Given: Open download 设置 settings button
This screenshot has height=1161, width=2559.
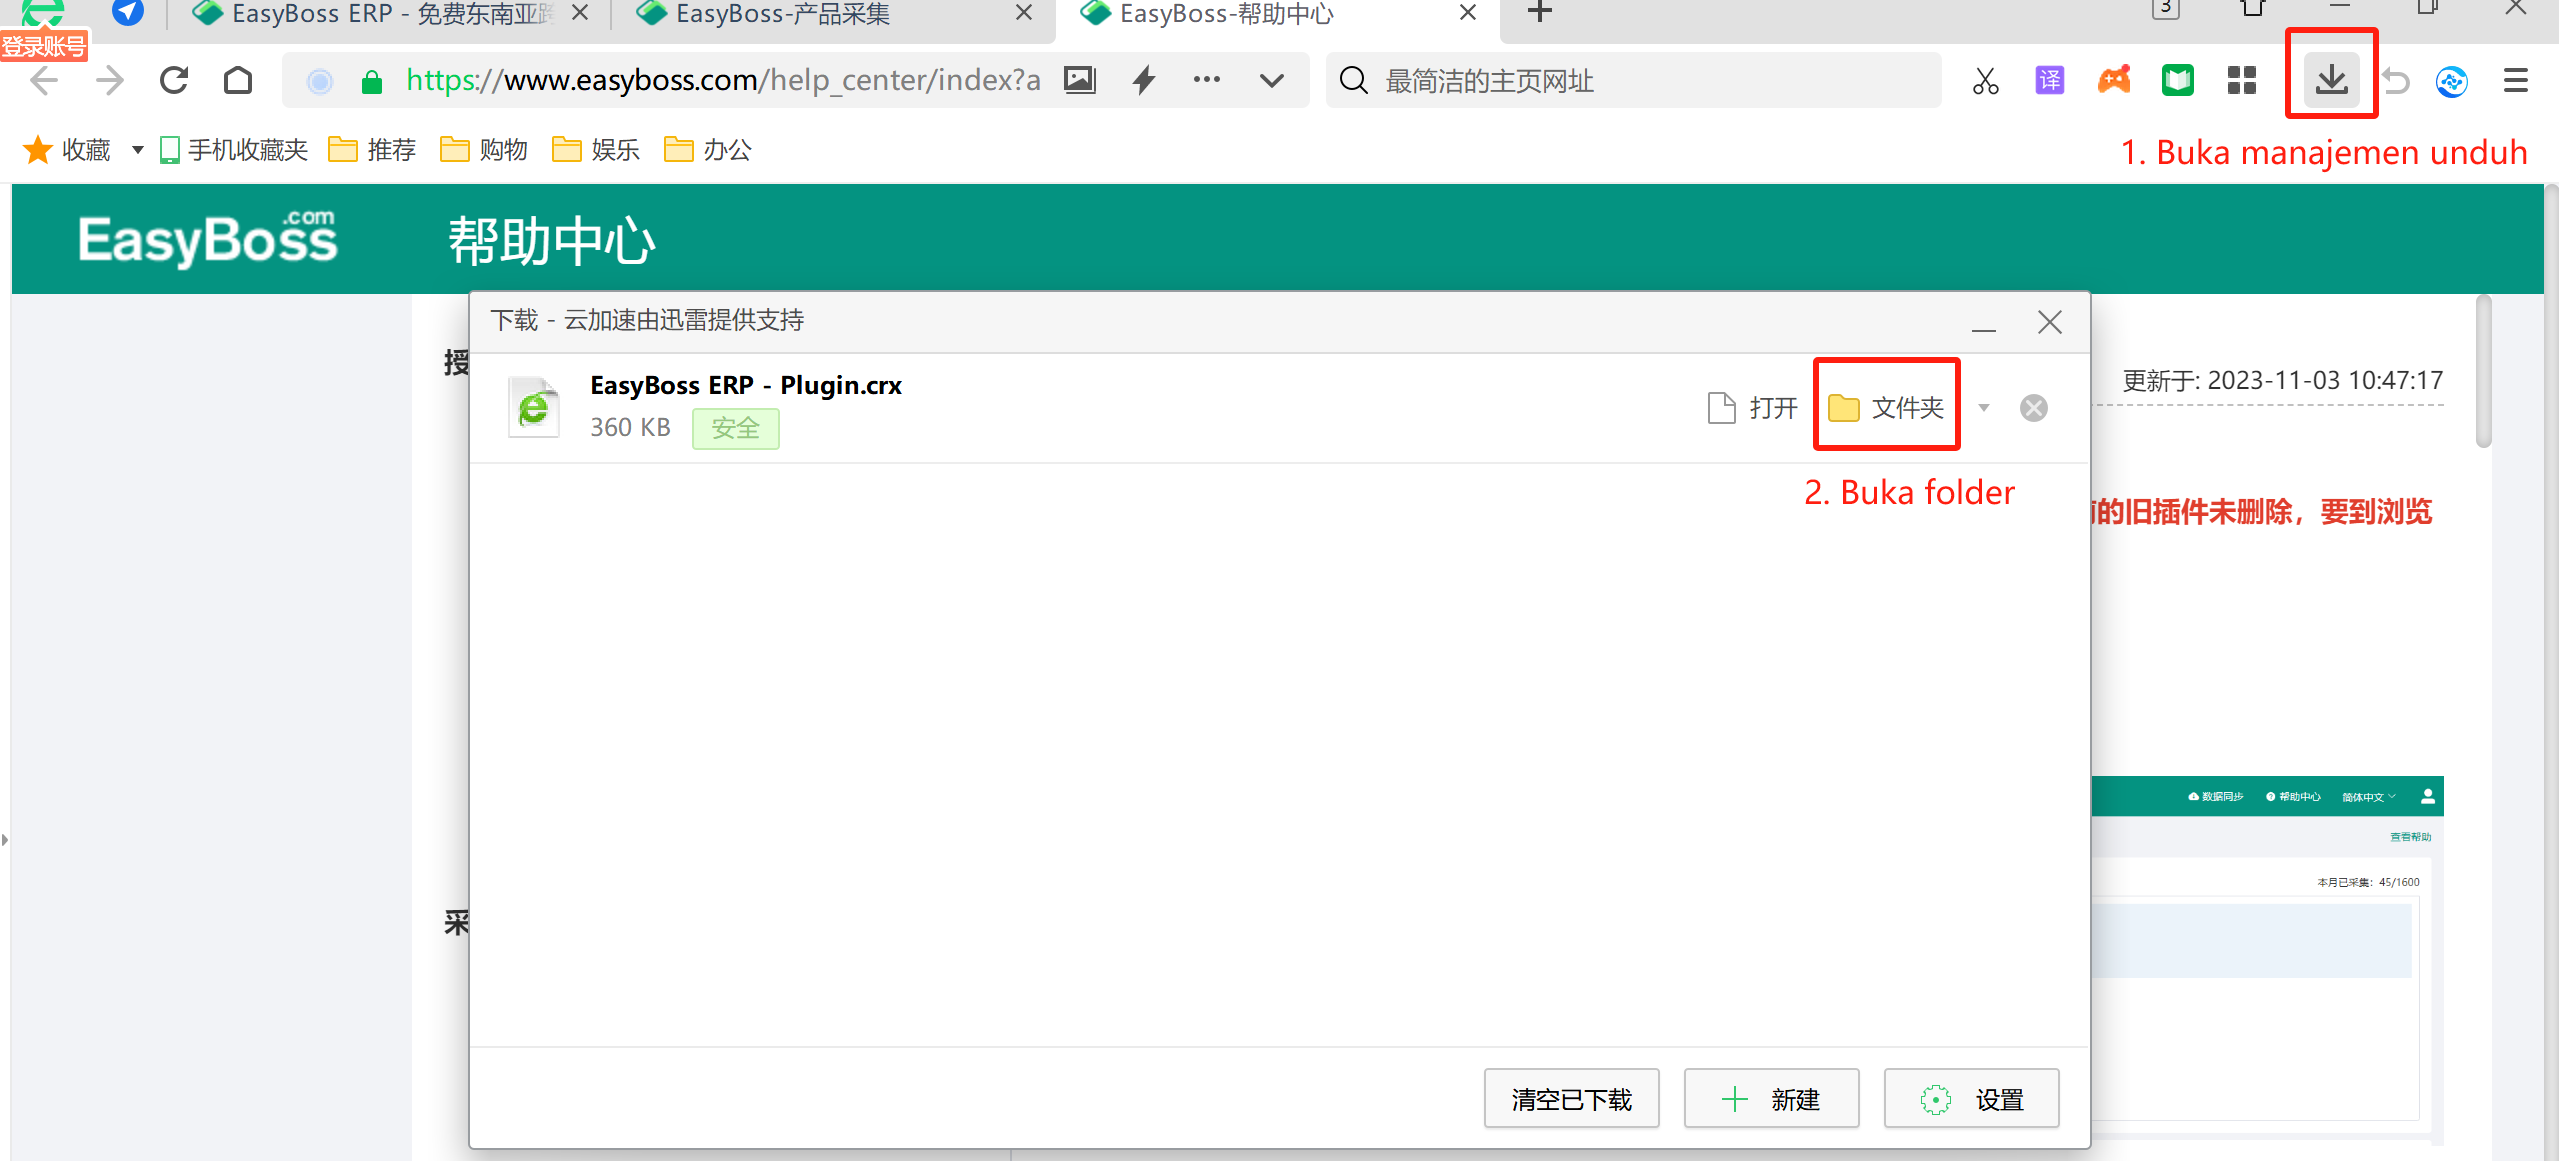Looking at the screenshot, I should click(1972, 1099).
